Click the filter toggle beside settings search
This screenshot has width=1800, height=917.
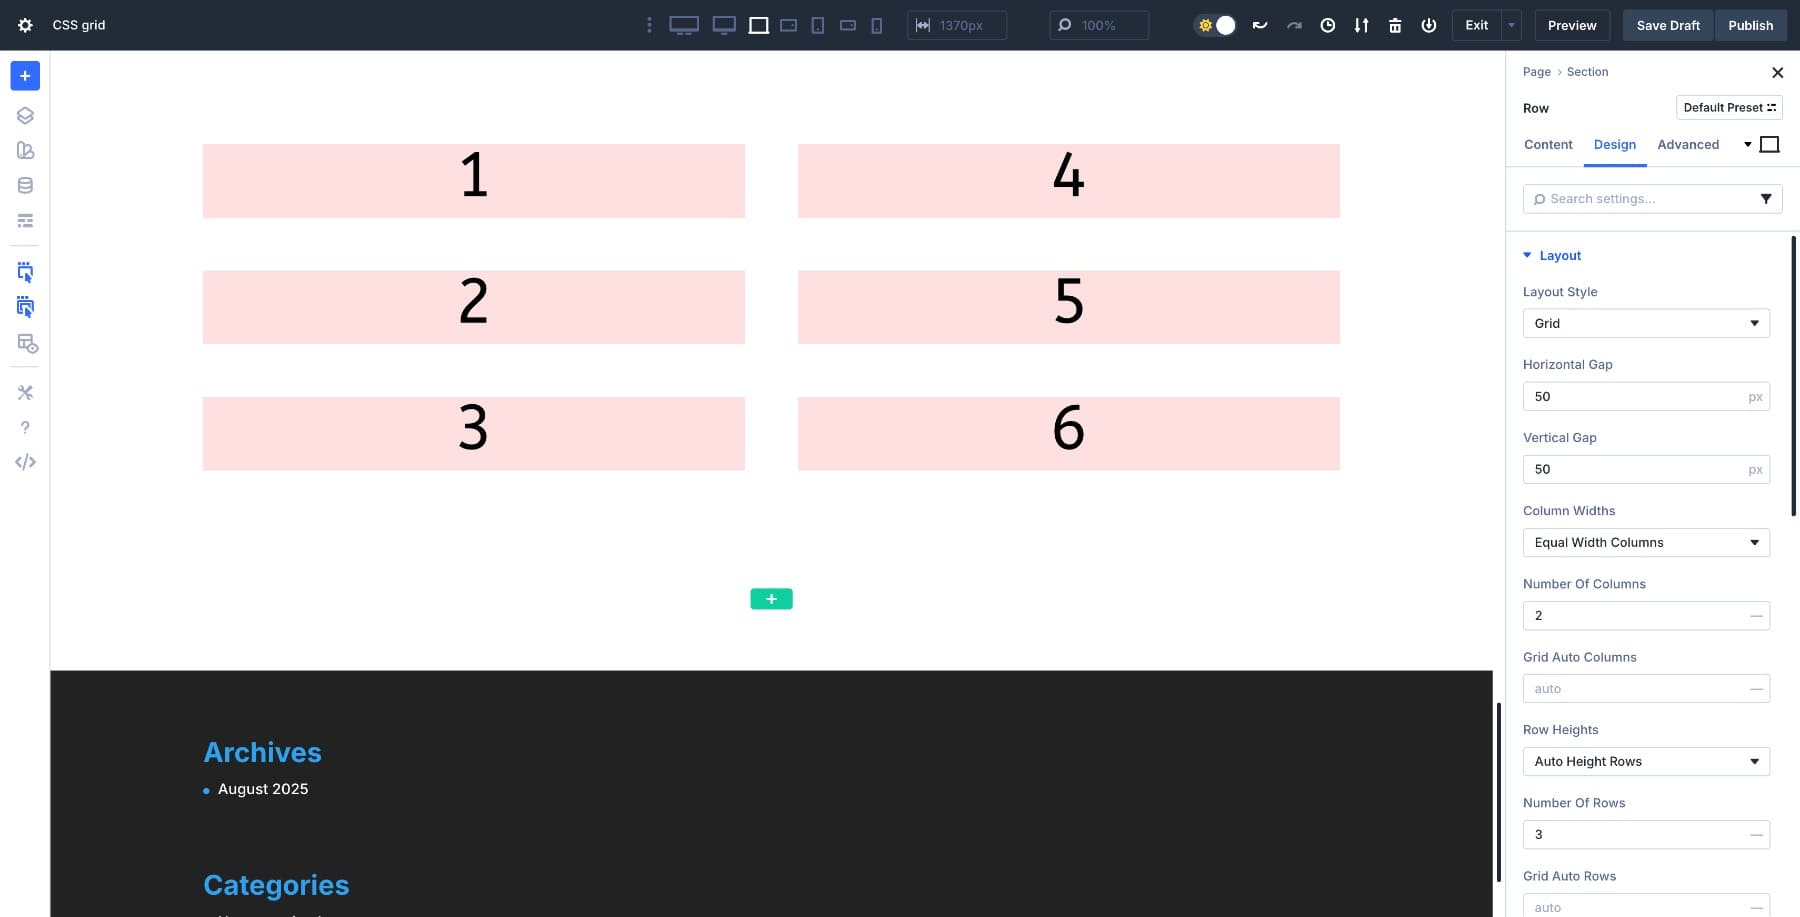pos(1767,198)
